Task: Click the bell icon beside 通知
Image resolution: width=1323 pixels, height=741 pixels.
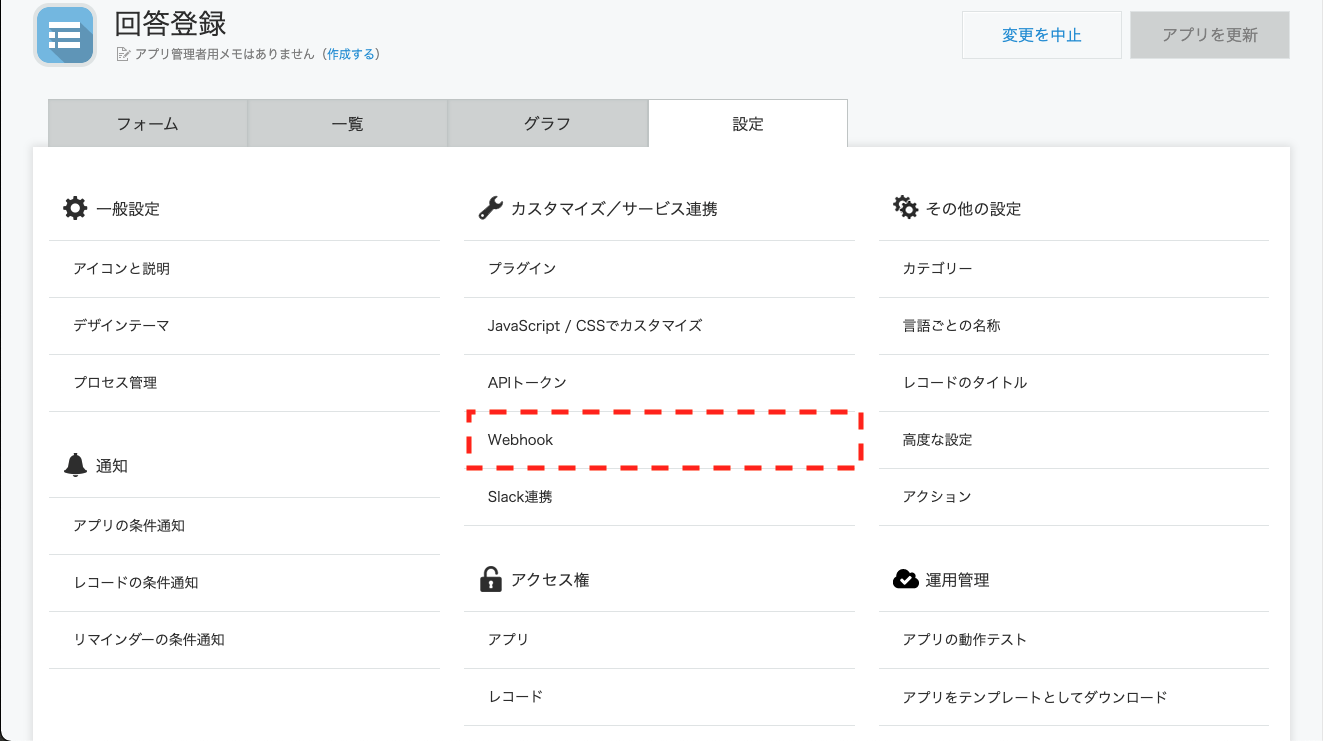Action: click(x=75, y=465)
